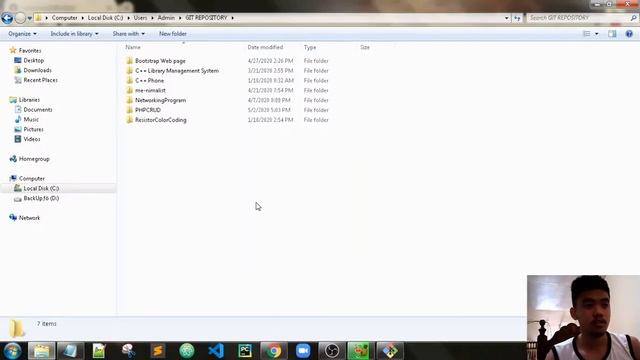Go back with the Explorer Back arrow

(7, 18)
